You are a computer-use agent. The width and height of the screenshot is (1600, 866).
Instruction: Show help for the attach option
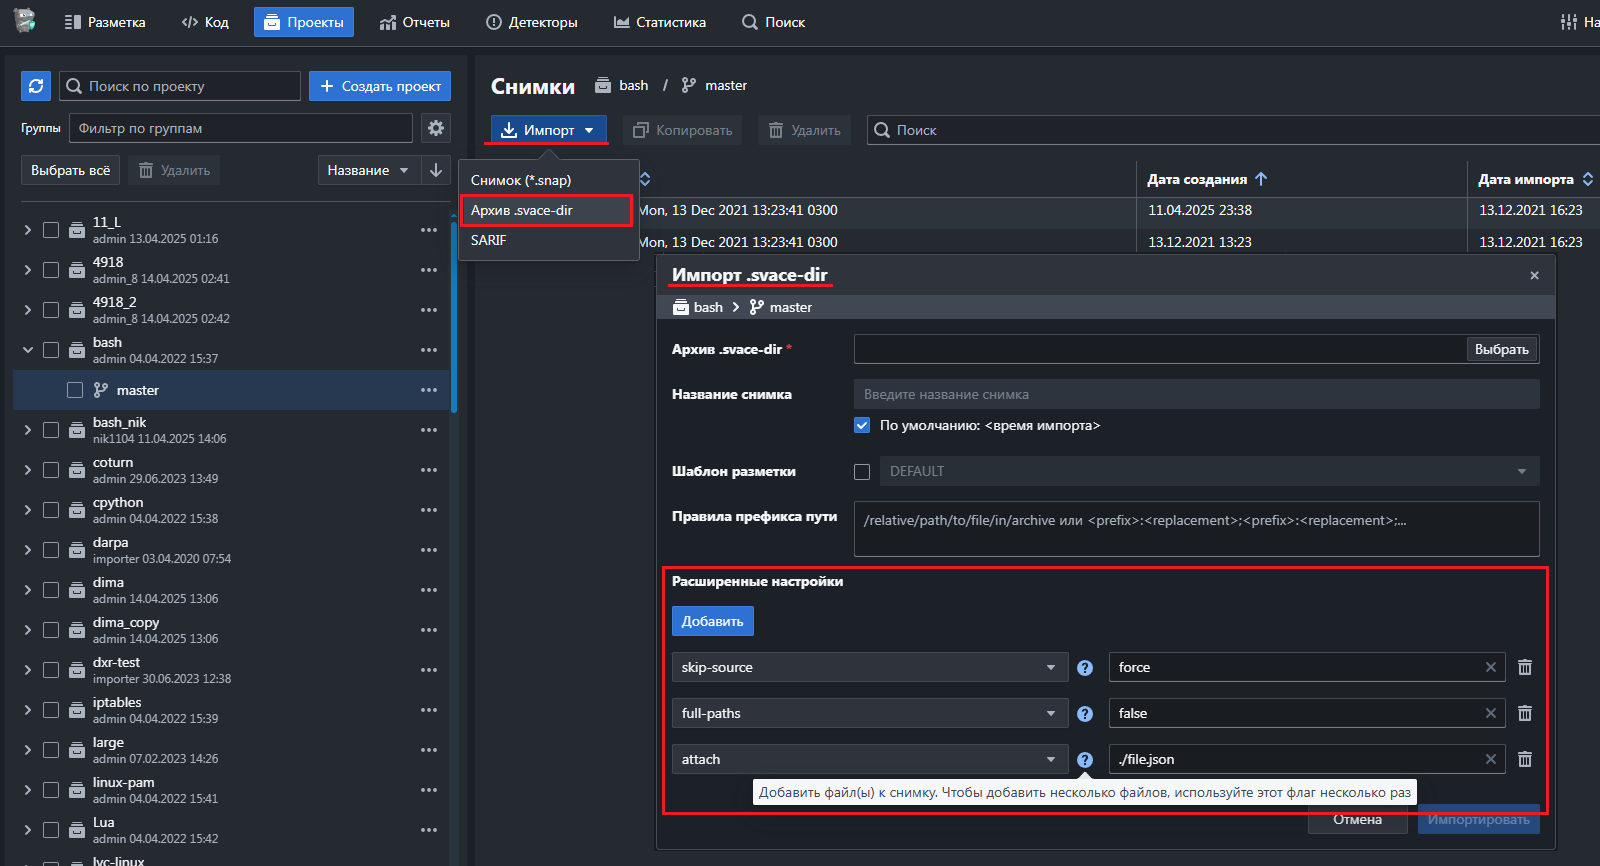tap(1085, 760)
